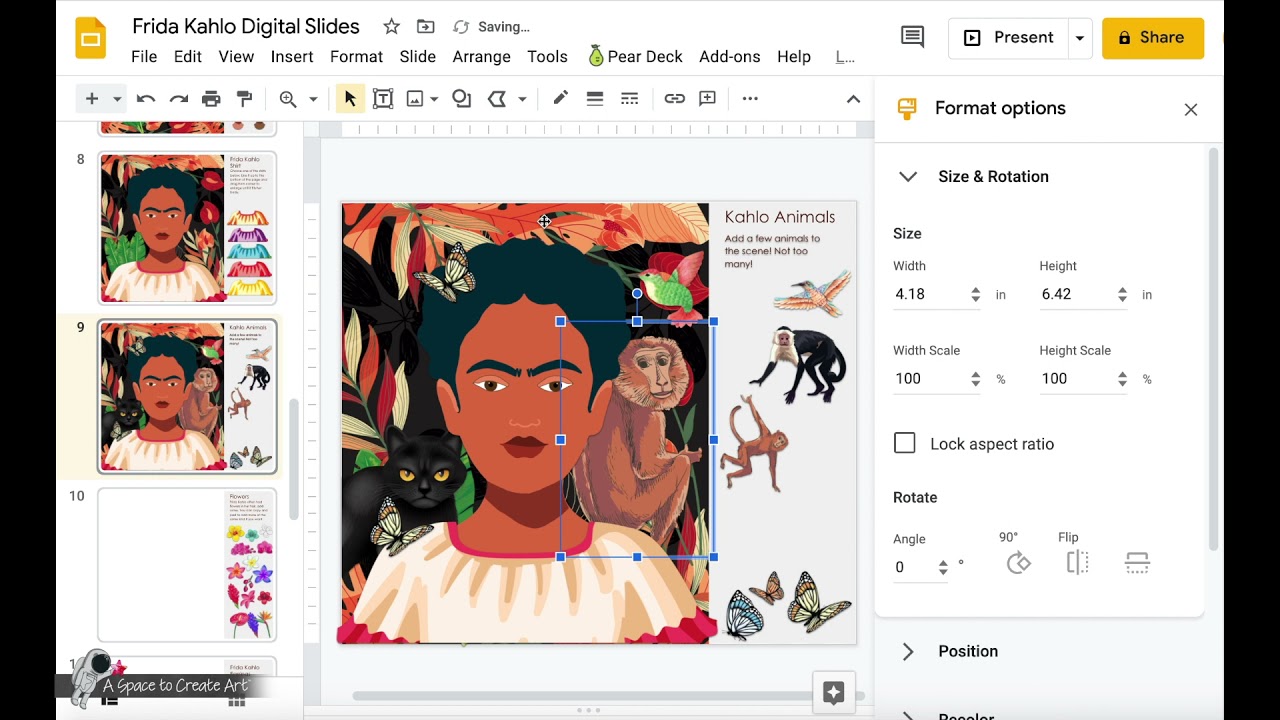Viewport: 1280px width, 720px height.
Task: Click the Zoom magnifier tool
Action: (288, 98)
